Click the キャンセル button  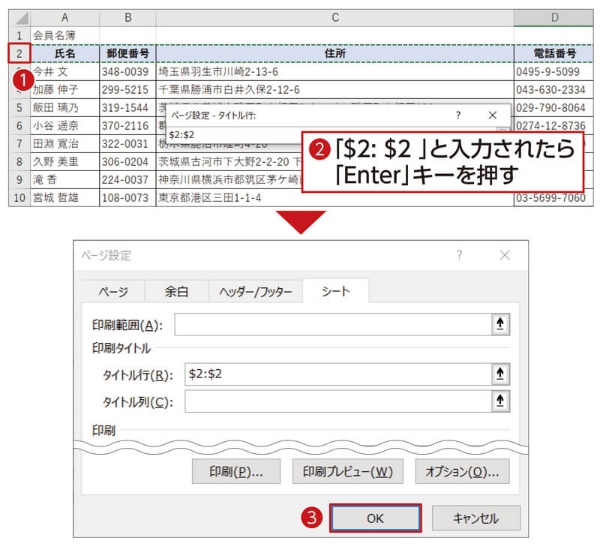476,518
